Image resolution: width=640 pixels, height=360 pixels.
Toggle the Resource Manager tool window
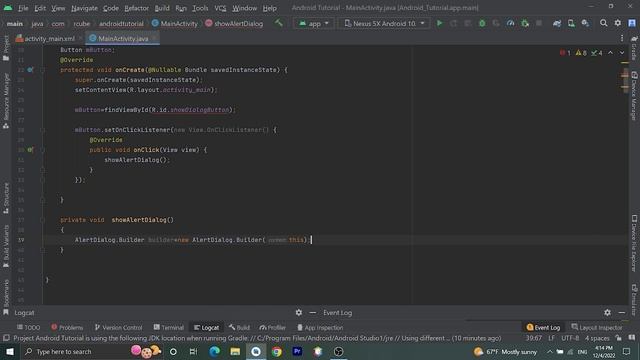tap(6, 101)
